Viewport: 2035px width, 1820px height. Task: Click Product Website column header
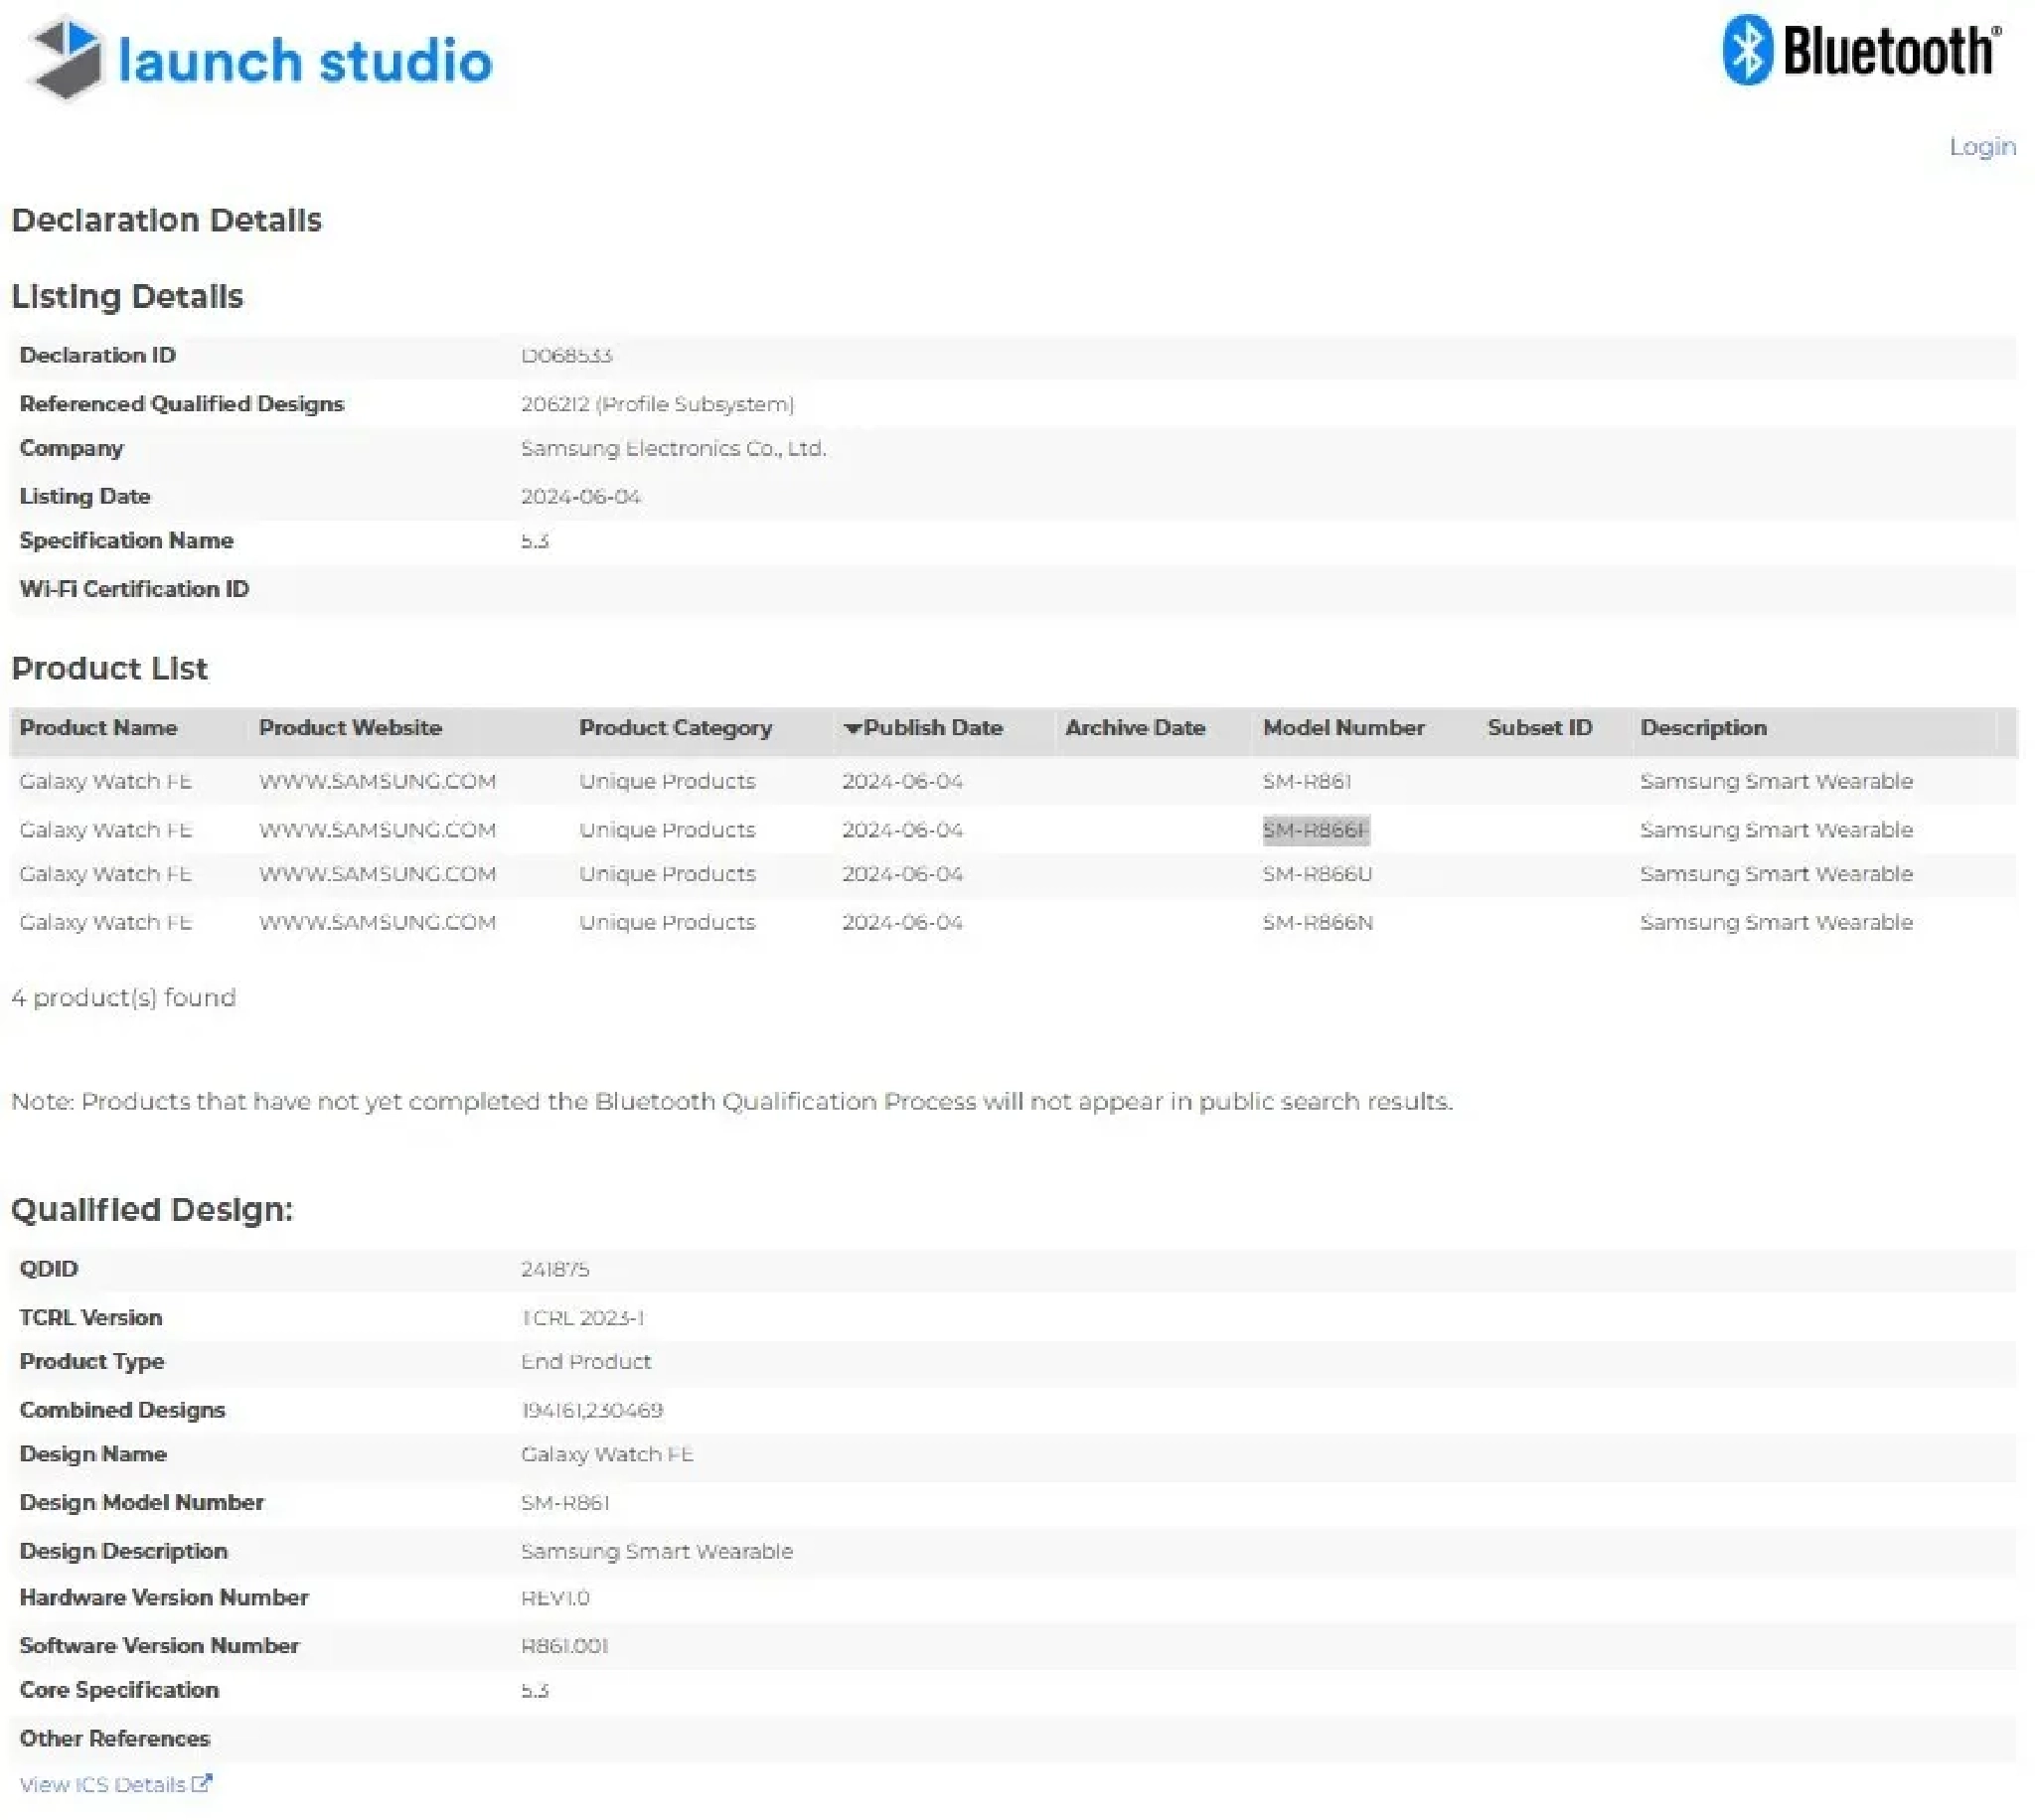click(350, 728)
